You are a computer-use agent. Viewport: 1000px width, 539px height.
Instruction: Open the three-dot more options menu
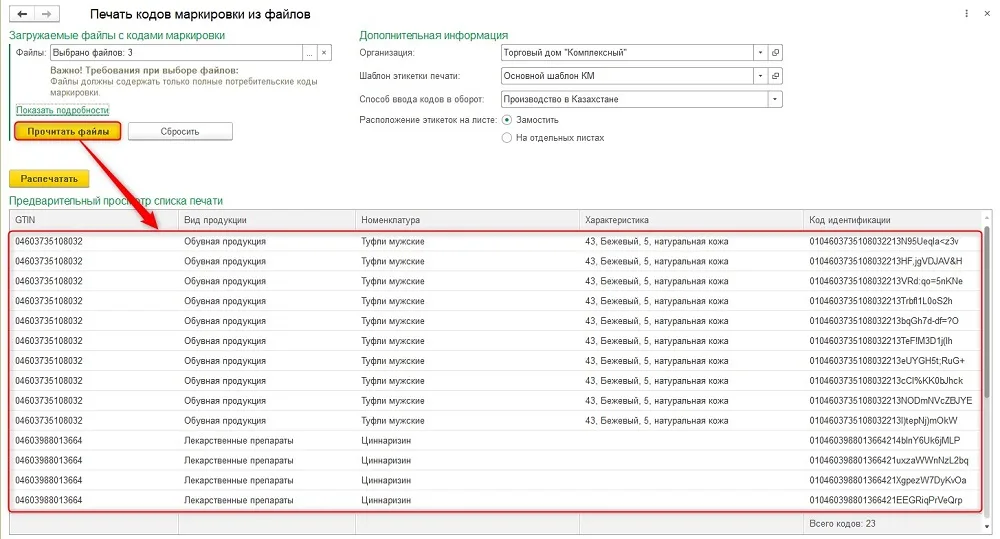point(966,13)
